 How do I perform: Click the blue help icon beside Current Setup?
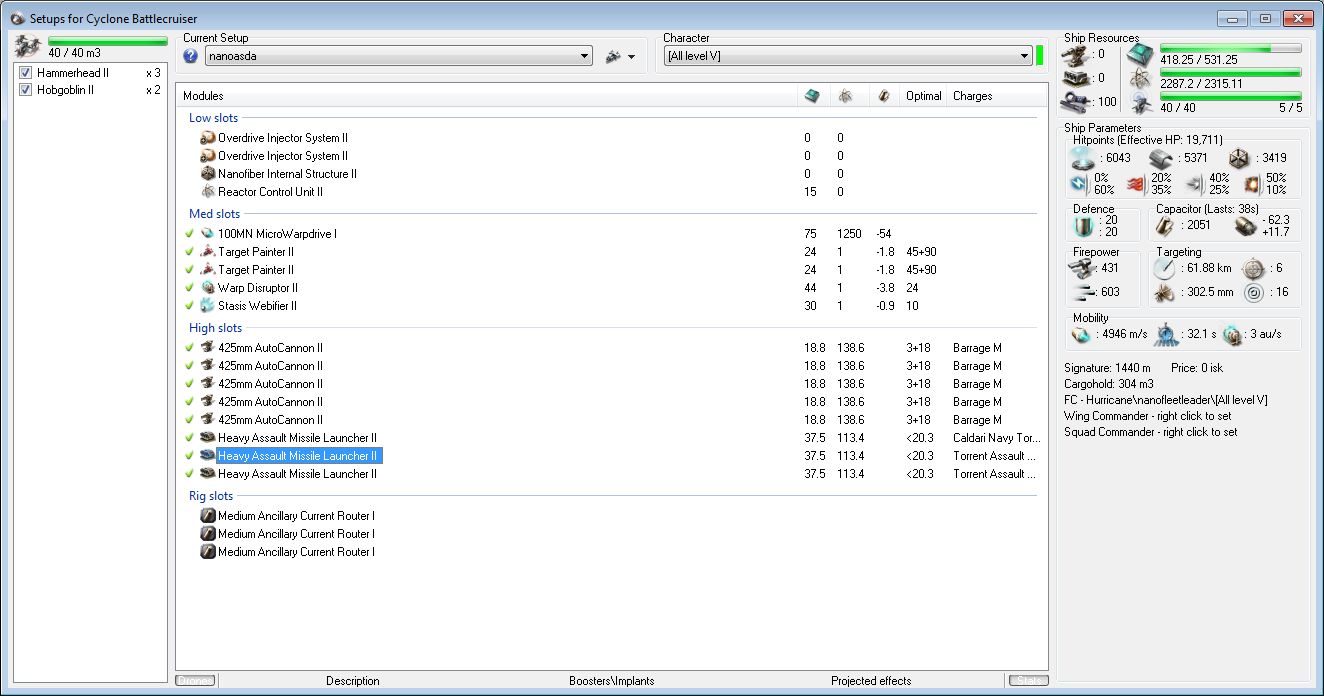pyautogui.click(x=191, y=56)
